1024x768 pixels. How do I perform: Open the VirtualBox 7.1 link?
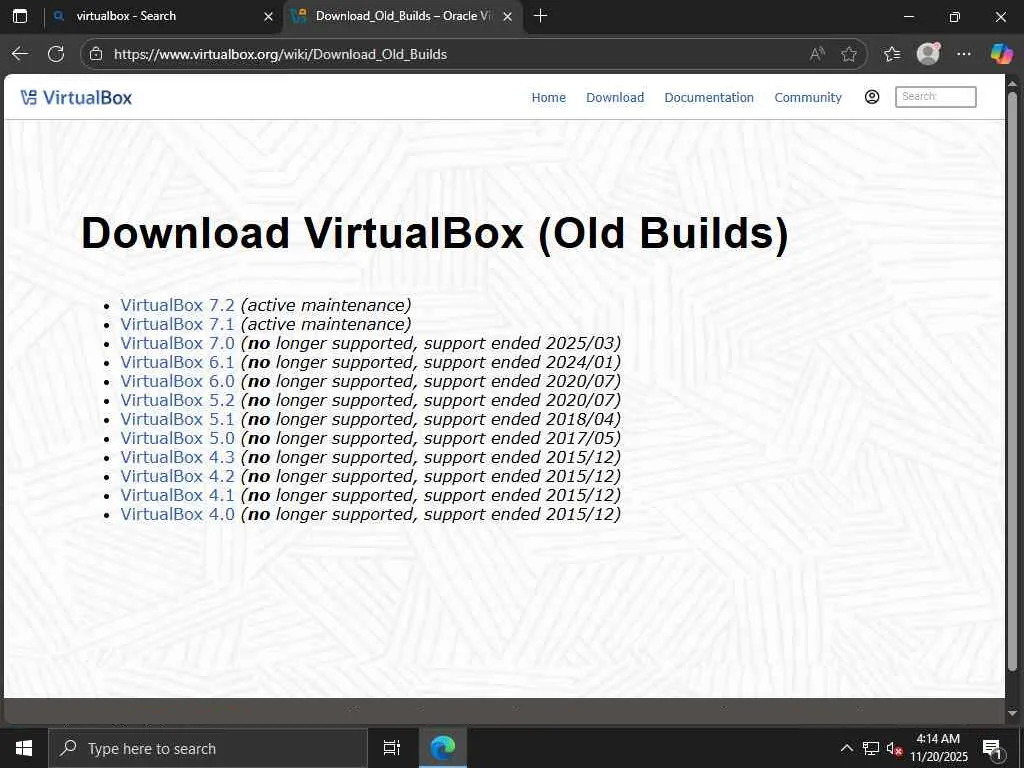(x=177, y=324)
